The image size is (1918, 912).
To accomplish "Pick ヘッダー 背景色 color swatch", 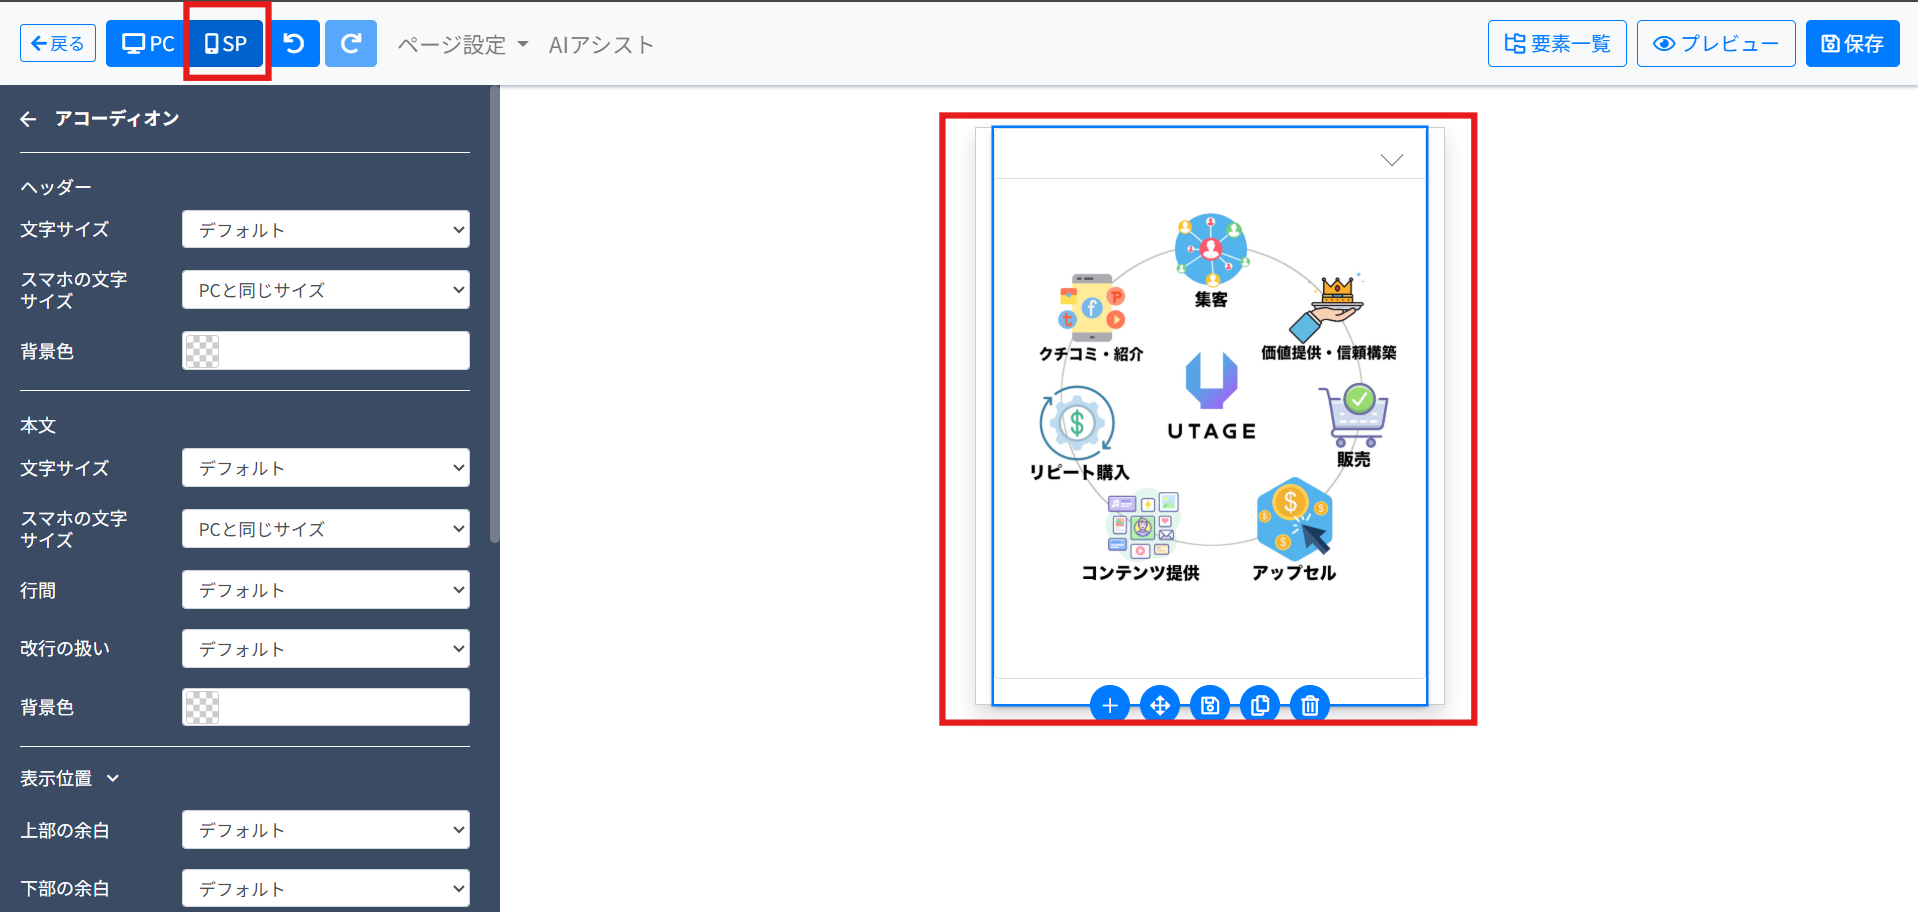I will [202, 351].
